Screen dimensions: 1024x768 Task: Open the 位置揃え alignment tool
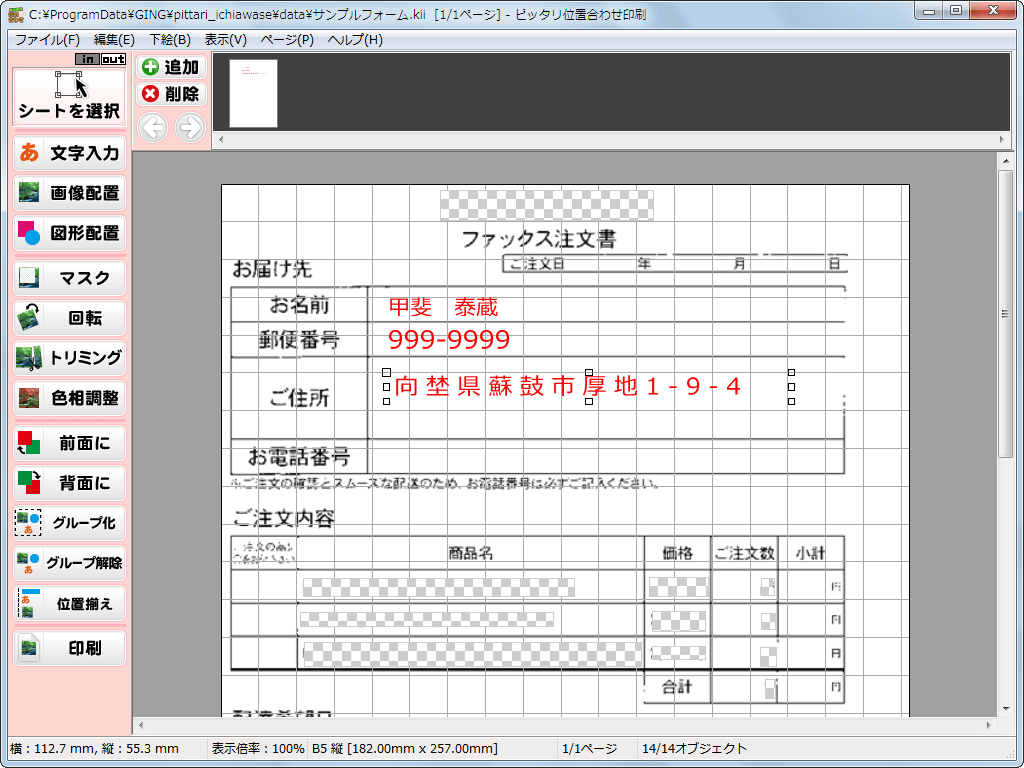69,603
